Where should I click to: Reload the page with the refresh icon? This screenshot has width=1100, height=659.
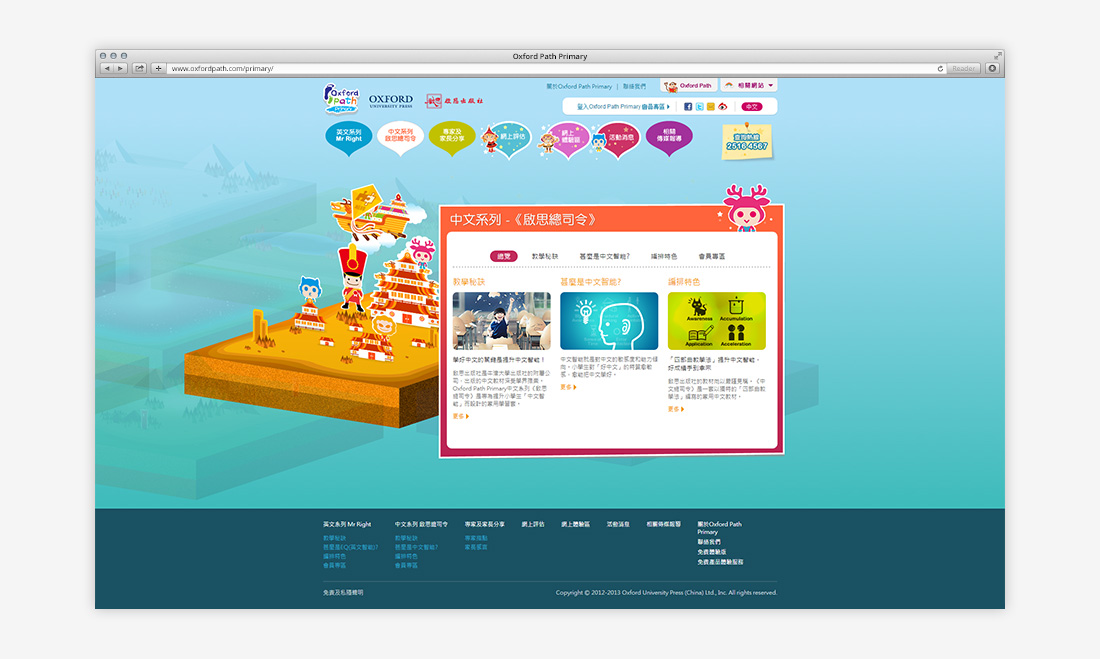[940, 69]
